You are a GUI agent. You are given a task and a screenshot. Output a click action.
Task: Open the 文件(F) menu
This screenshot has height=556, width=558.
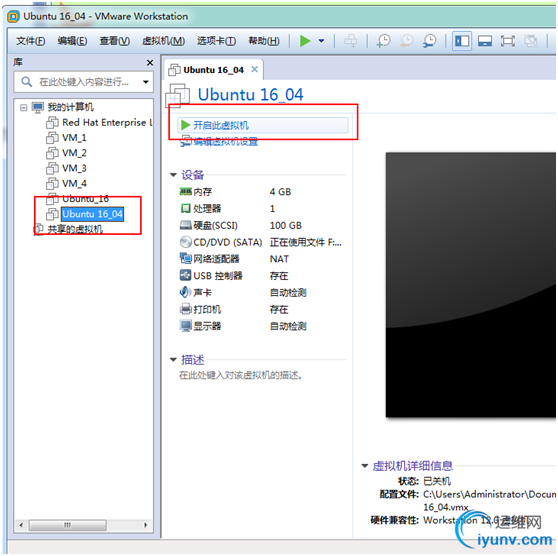[31, 41]
